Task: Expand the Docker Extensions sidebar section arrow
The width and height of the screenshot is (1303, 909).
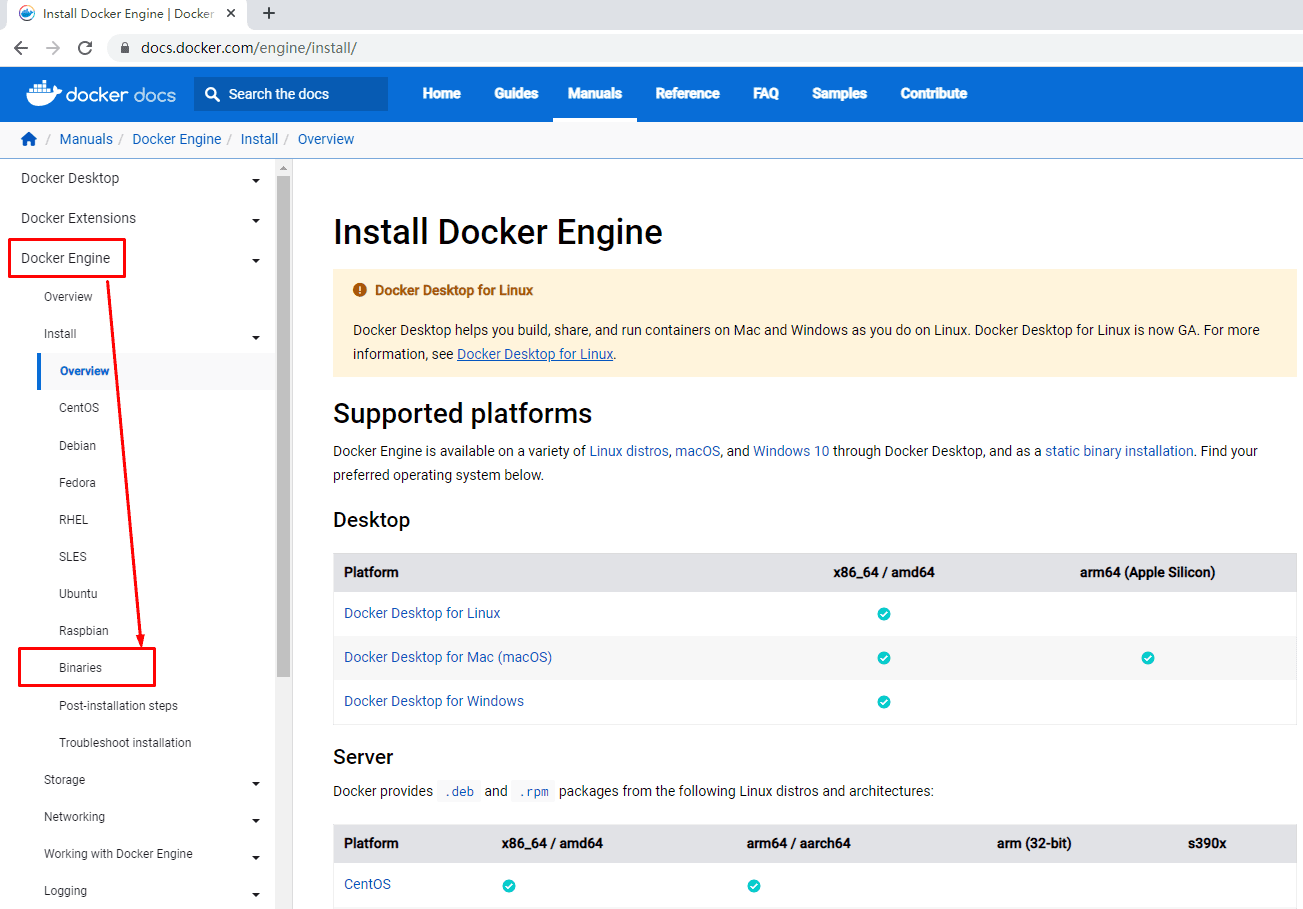Action: pos(256,221)
